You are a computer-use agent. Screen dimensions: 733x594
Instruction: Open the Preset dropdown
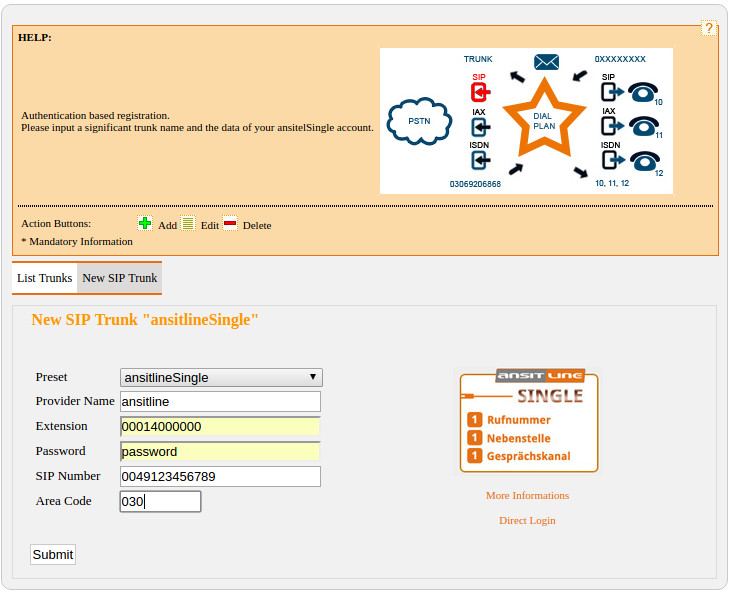(x=221, y=377)
